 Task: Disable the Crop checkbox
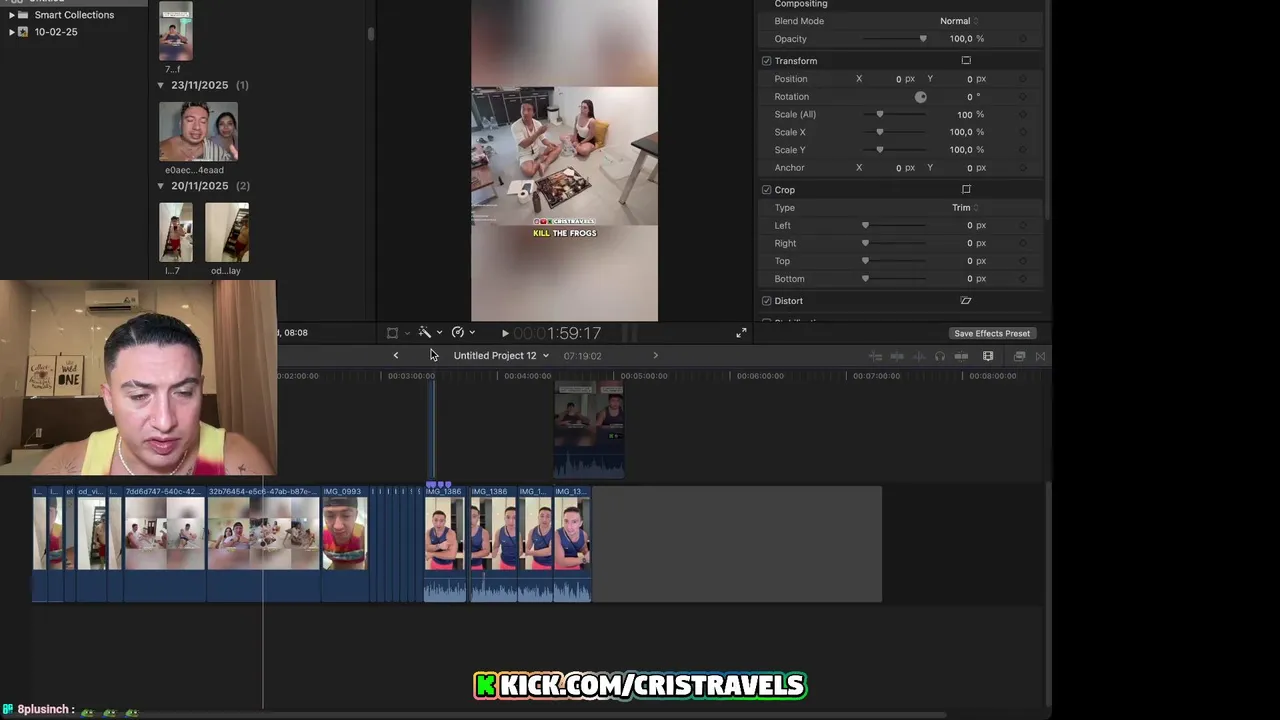pyautogui.click(x=767, y=190)
